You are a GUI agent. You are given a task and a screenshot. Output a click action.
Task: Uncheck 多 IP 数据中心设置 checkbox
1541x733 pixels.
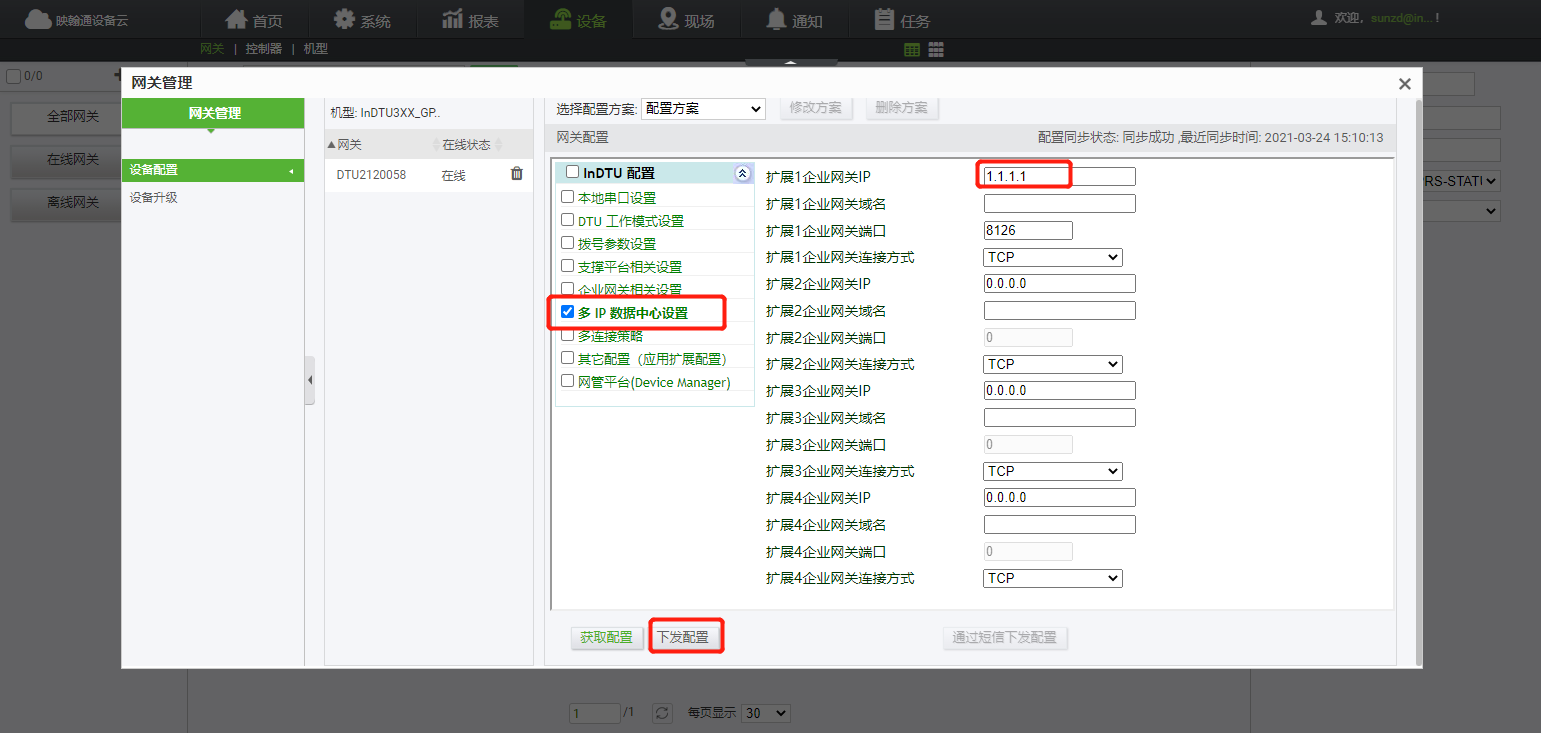tap(568, 312)
